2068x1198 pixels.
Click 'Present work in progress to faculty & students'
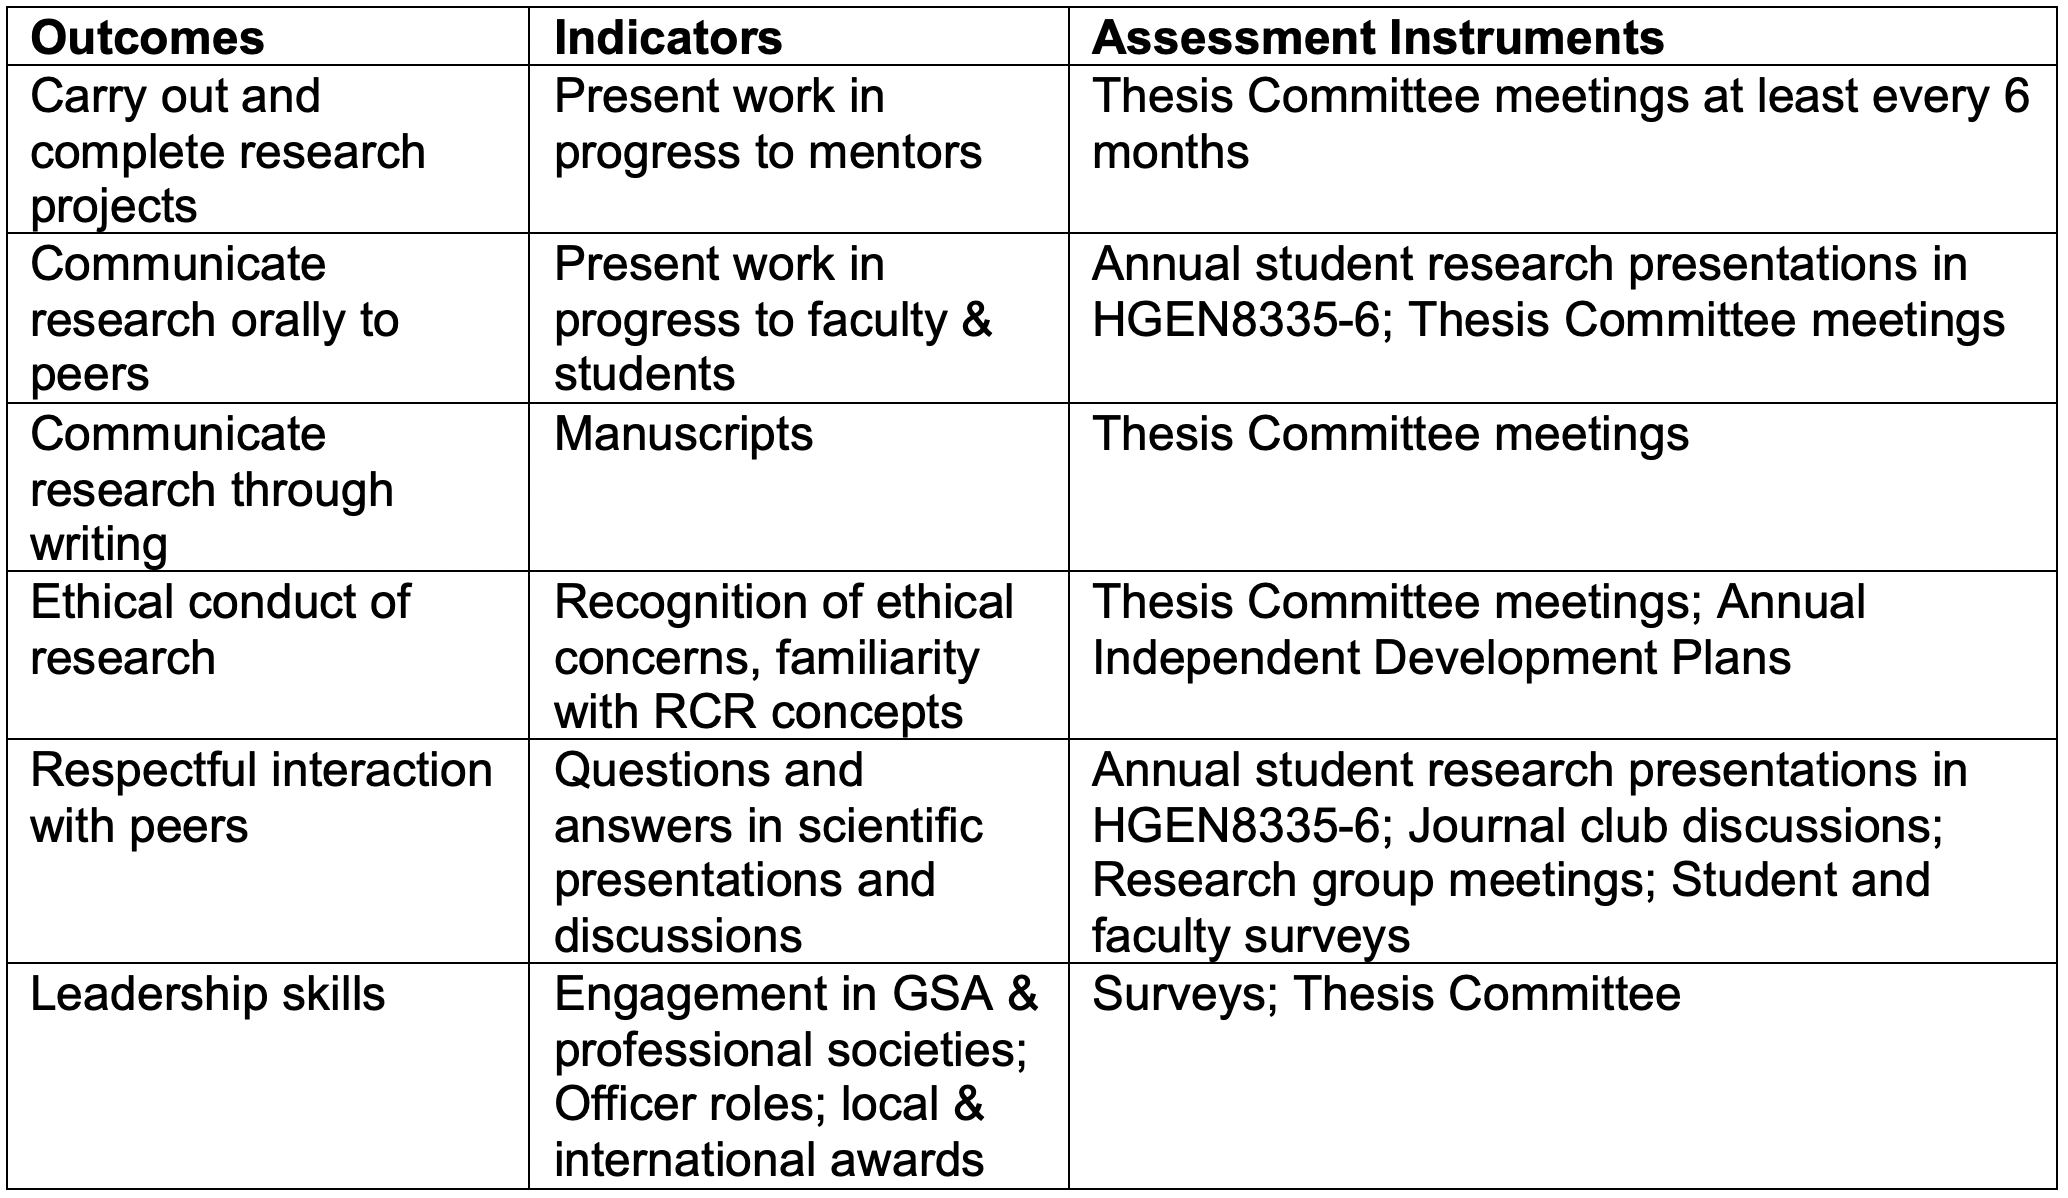coord(798,319)
